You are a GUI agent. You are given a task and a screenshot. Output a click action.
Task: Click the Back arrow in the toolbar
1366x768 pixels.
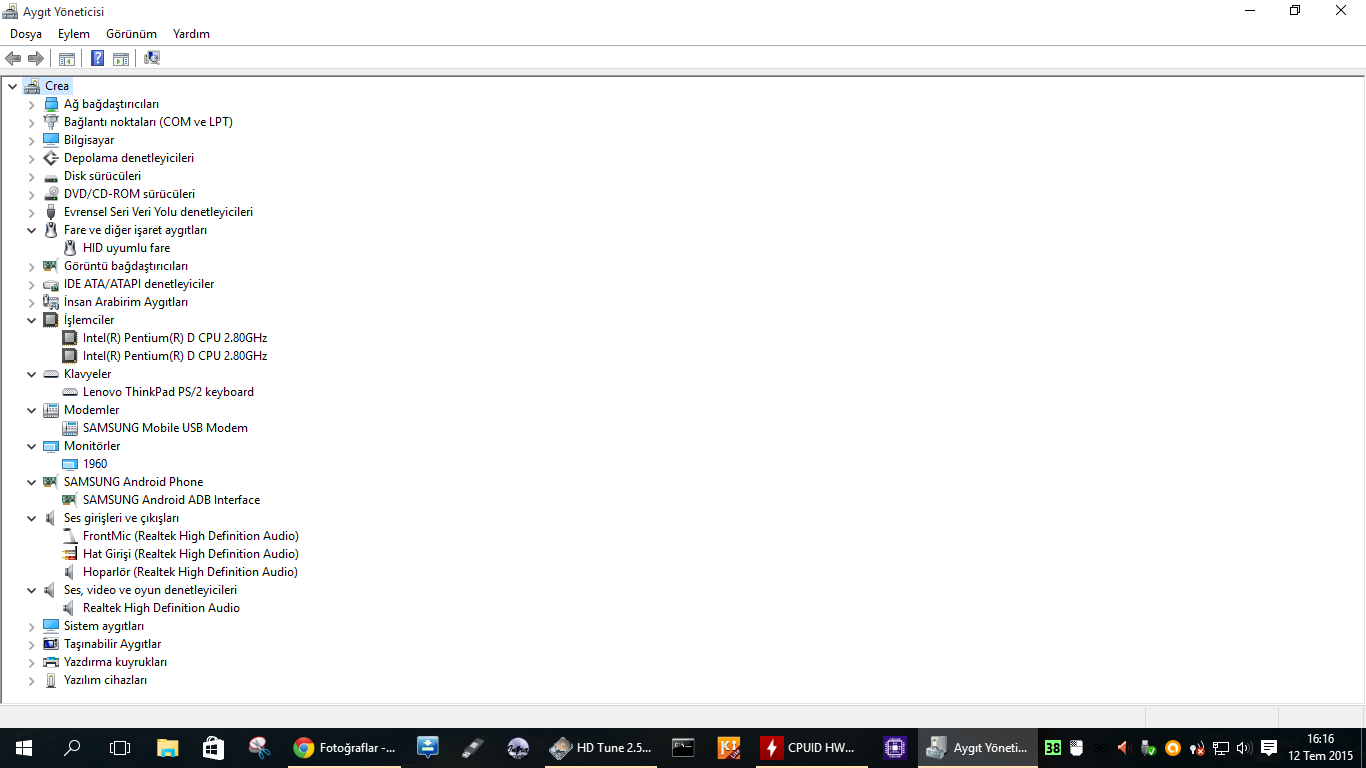click(13, 58)
